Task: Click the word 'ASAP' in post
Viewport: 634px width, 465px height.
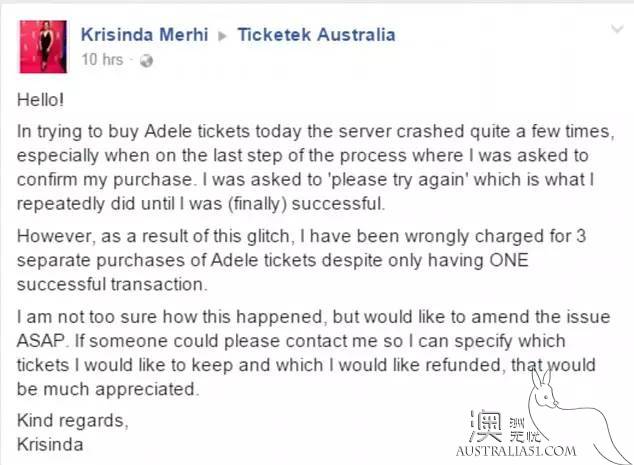Action: [x=41, y=341]
